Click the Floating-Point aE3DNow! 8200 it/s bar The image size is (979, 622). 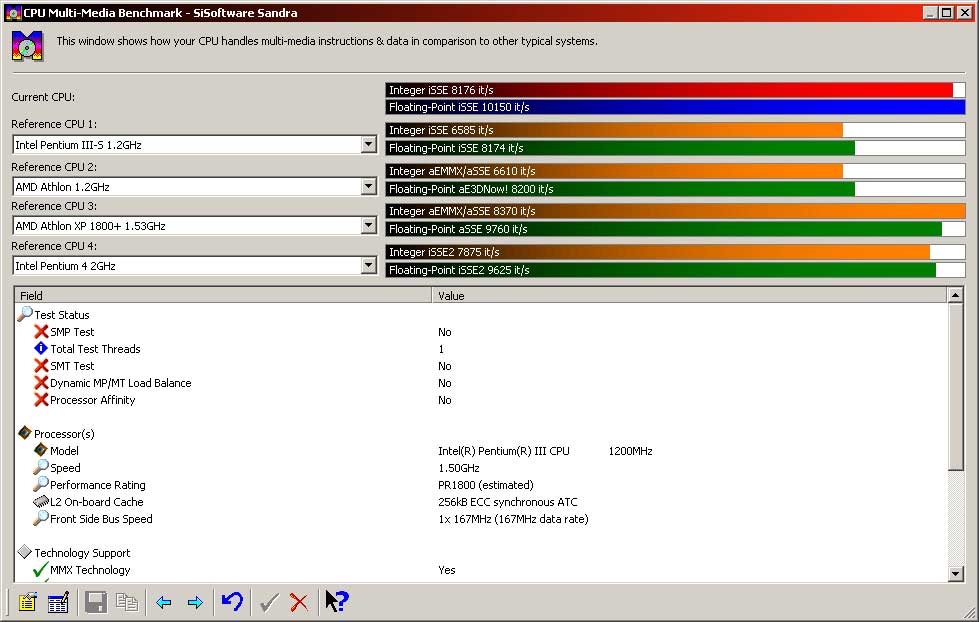coord(676,189)
